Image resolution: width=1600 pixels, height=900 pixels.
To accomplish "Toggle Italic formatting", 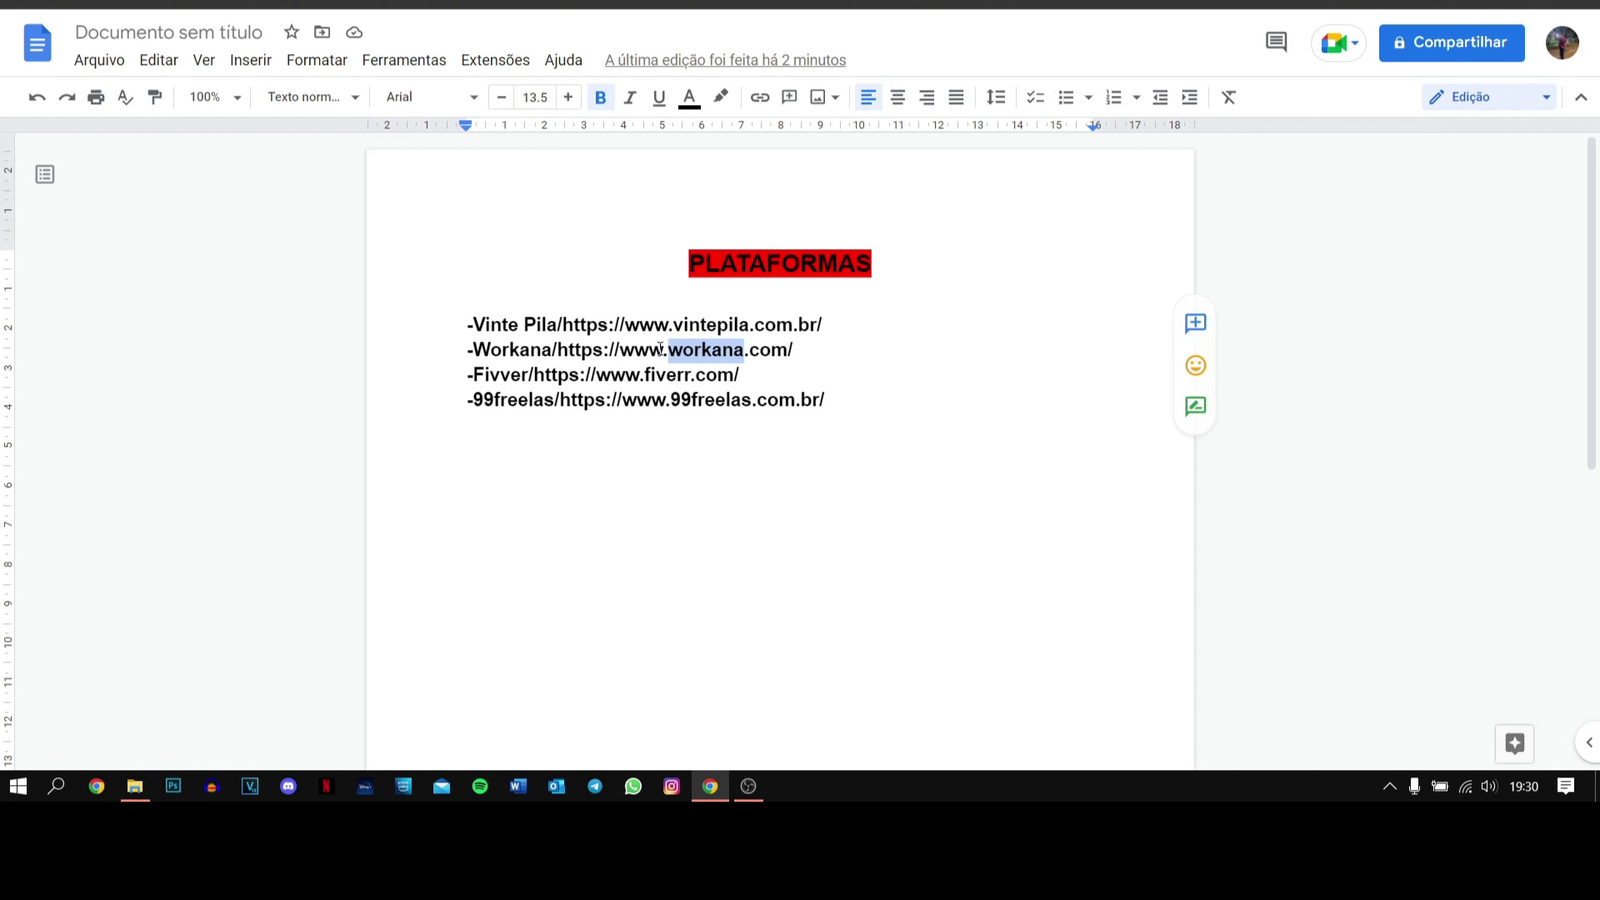I will 629,97.
